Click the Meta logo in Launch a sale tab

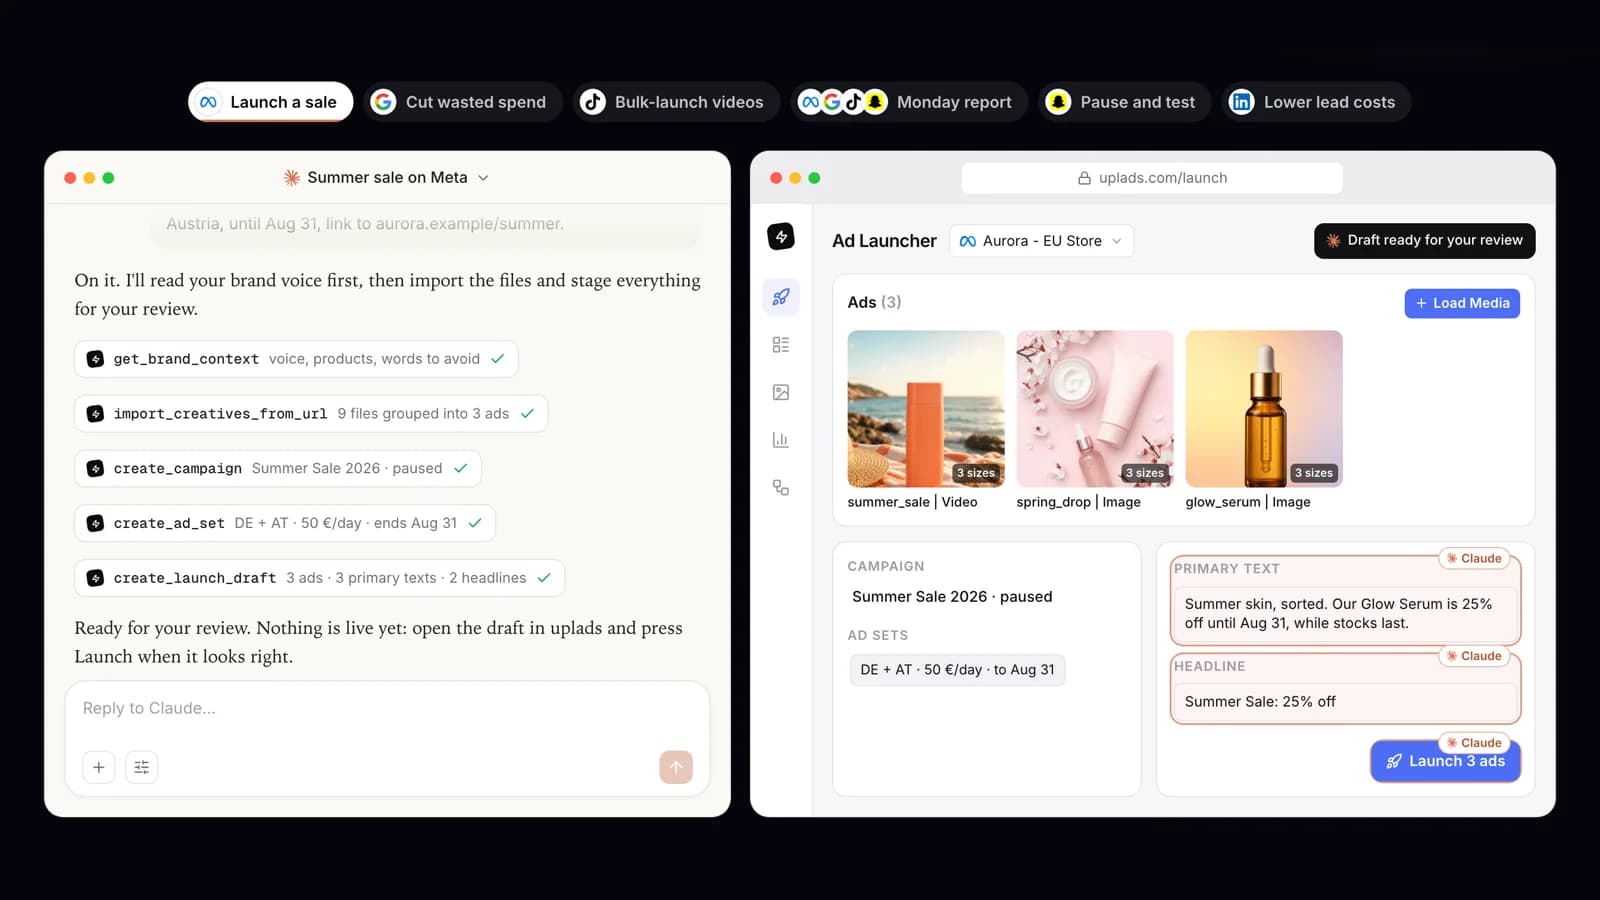[208, 102]
